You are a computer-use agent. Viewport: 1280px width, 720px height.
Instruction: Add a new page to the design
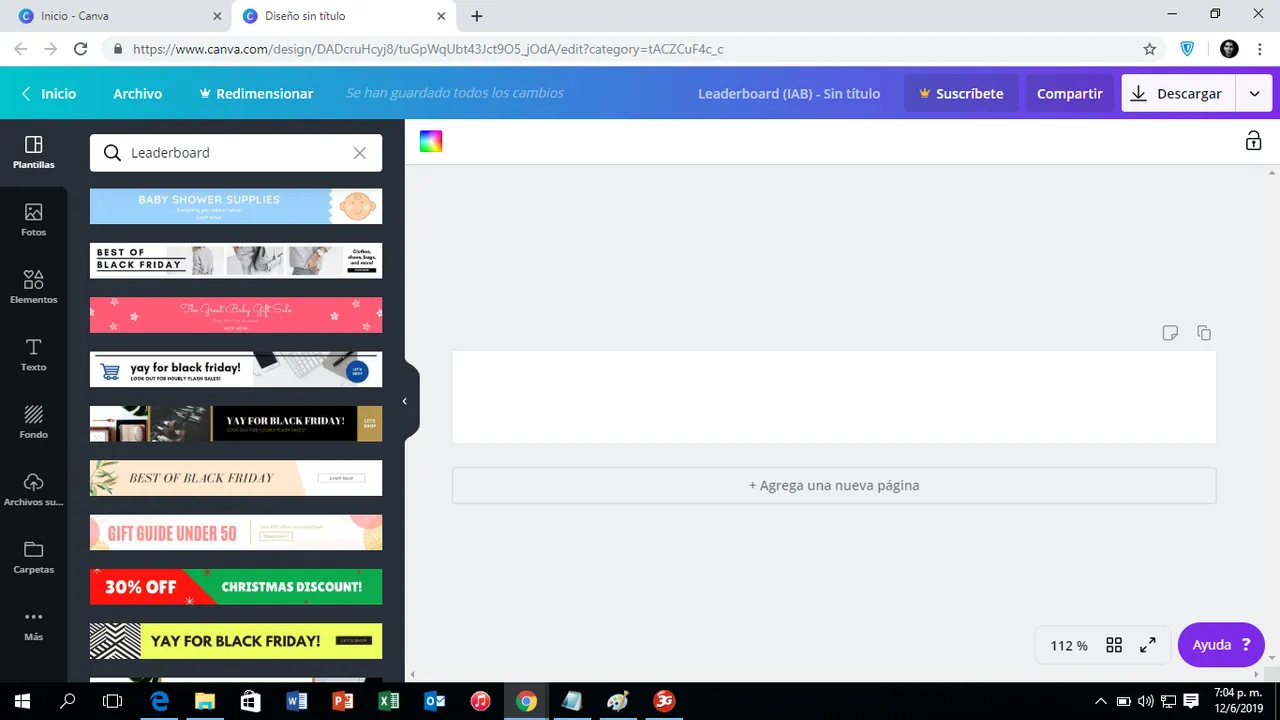point(833,485)
